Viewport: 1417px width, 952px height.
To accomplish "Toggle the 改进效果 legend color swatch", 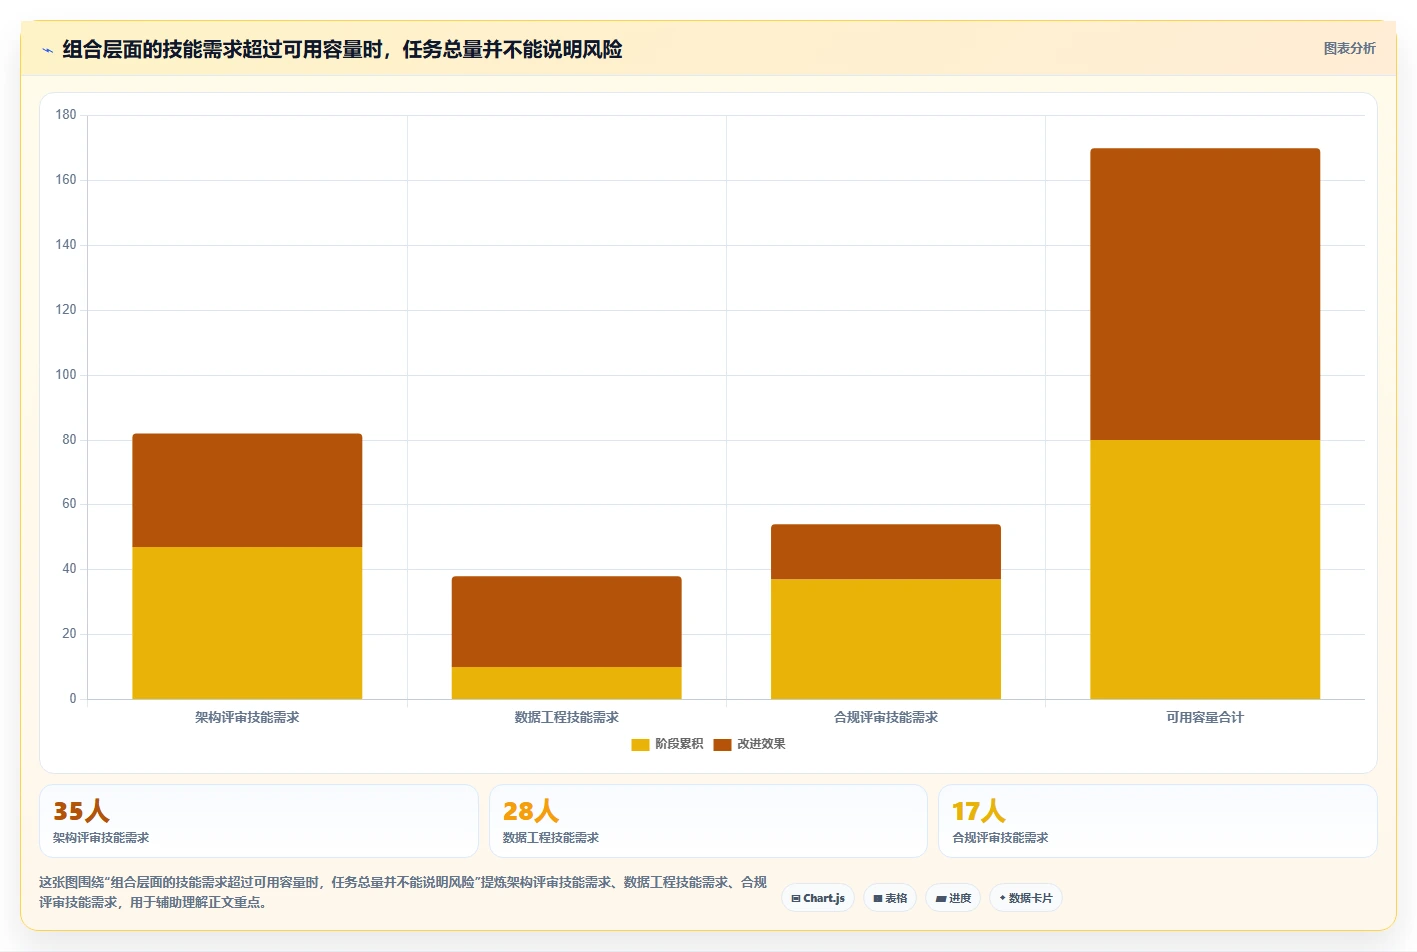I will click(x=722, y=744).
